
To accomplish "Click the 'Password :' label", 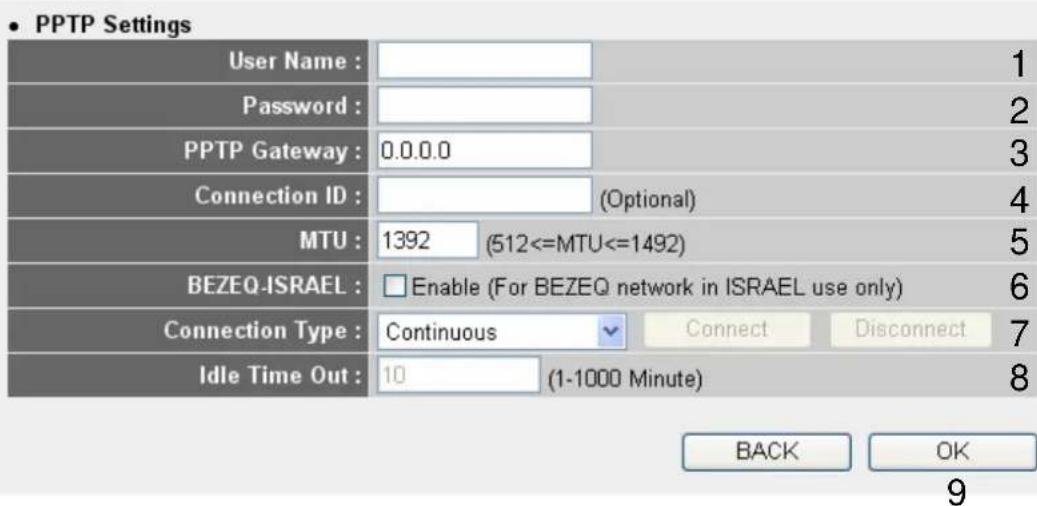I will click(303, 106).
